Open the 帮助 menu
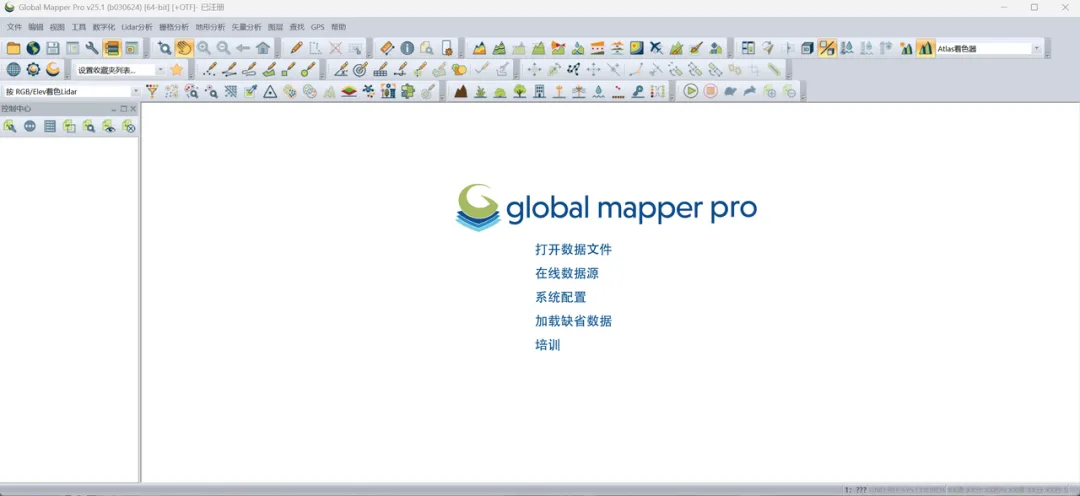The height and width of the screenshot is (496, 1080). pos(338,27)
